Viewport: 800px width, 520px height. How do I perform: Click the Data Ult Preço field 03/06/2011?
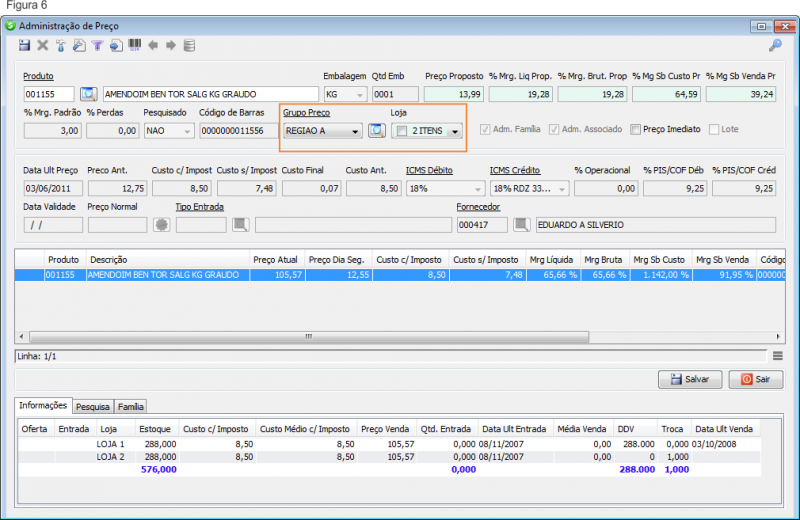[53, 189]
